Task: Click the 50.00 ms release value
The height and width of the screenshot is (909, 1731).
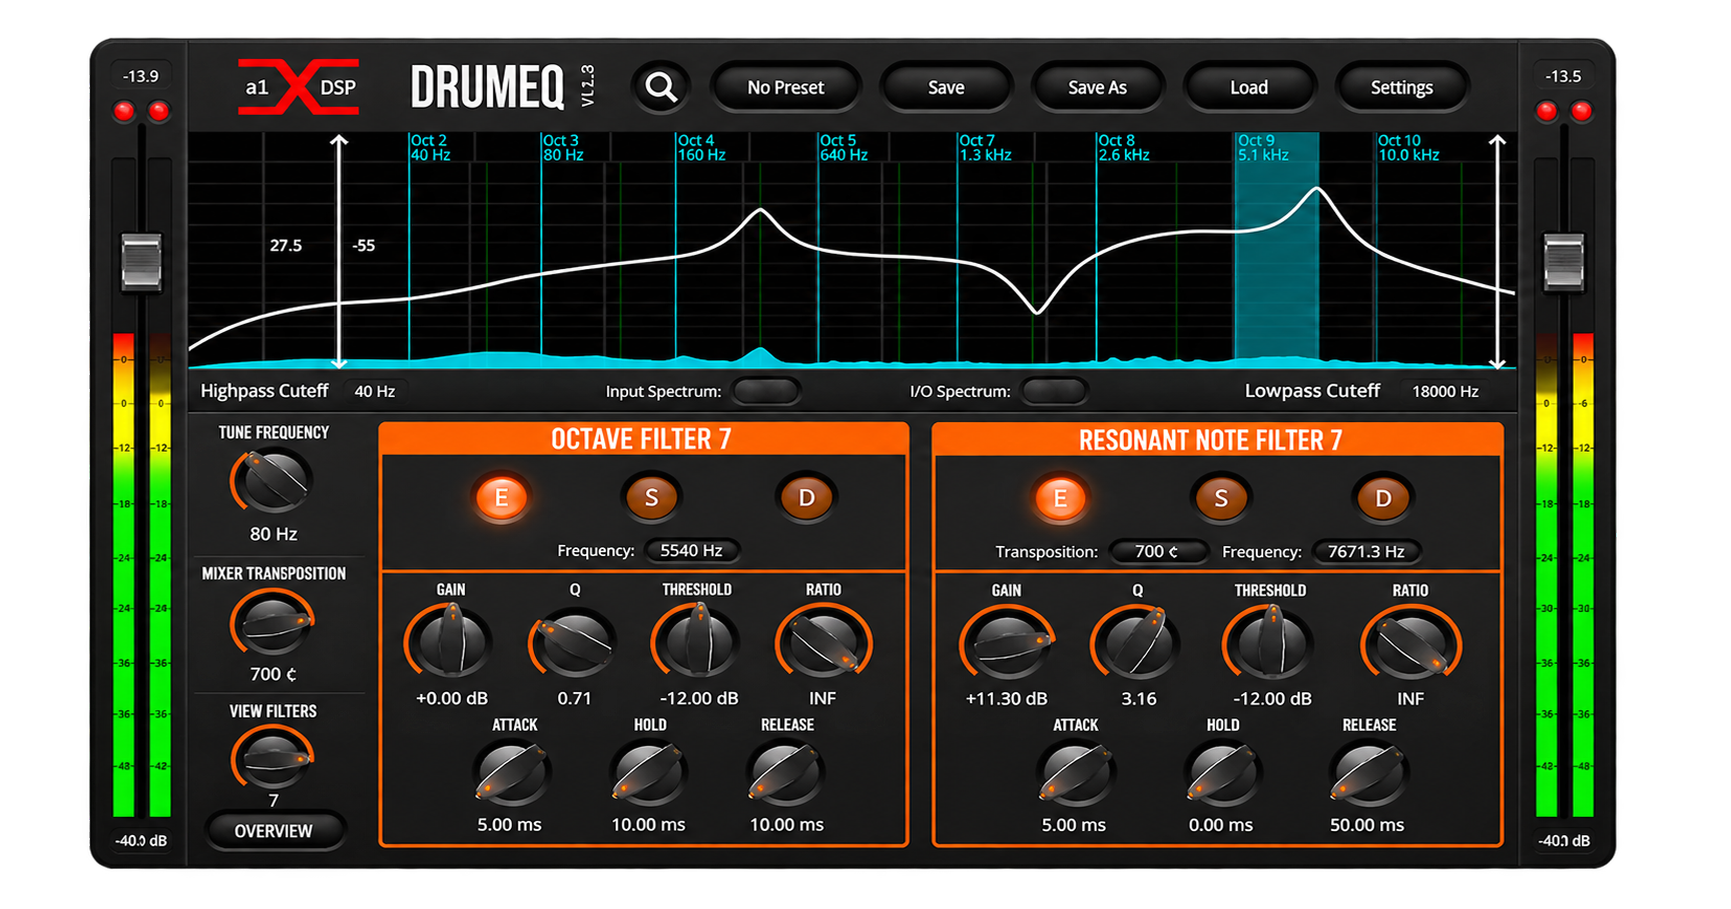Action: coord(1367,825)
